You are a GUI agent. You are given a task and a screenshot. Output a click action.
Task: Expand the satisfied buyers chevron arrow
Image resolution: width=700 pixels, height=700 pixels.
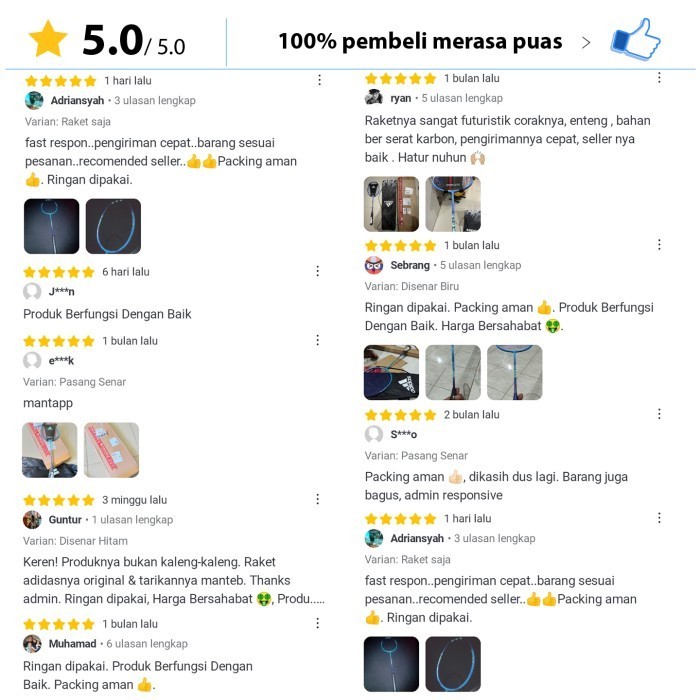[586, 42]
